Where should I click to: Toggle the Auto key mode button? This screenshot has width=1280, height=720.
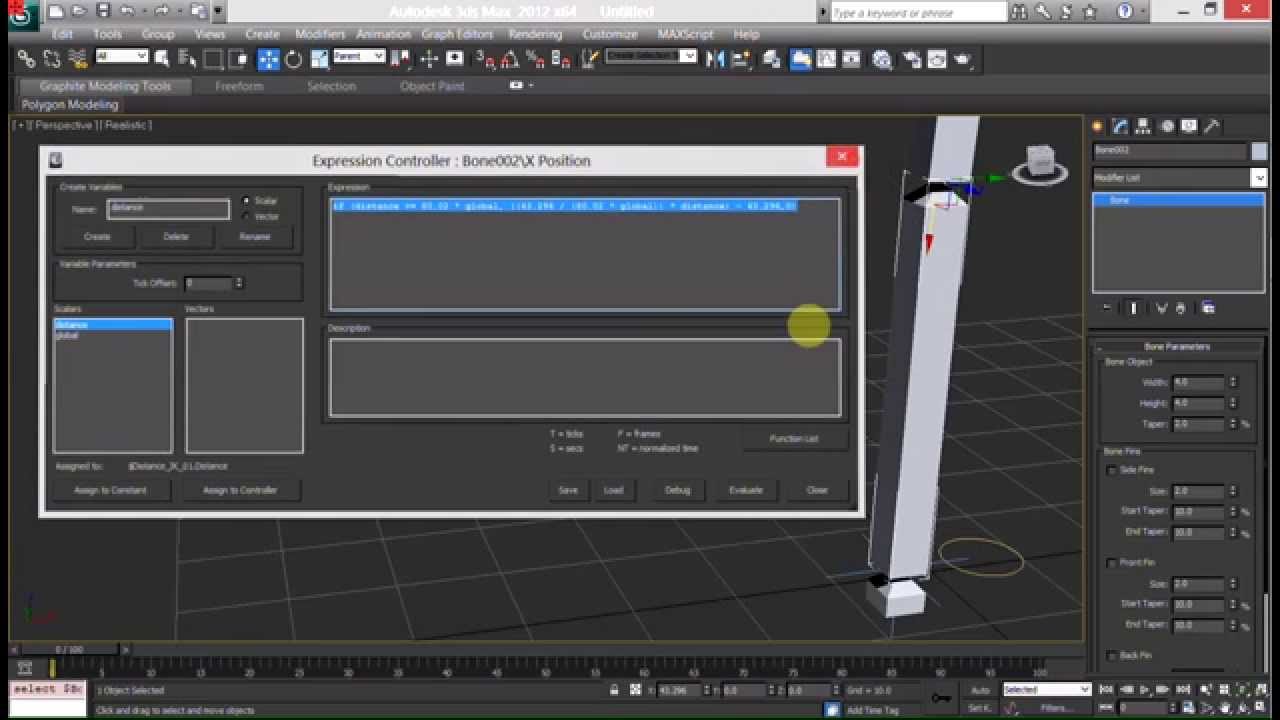980,690
